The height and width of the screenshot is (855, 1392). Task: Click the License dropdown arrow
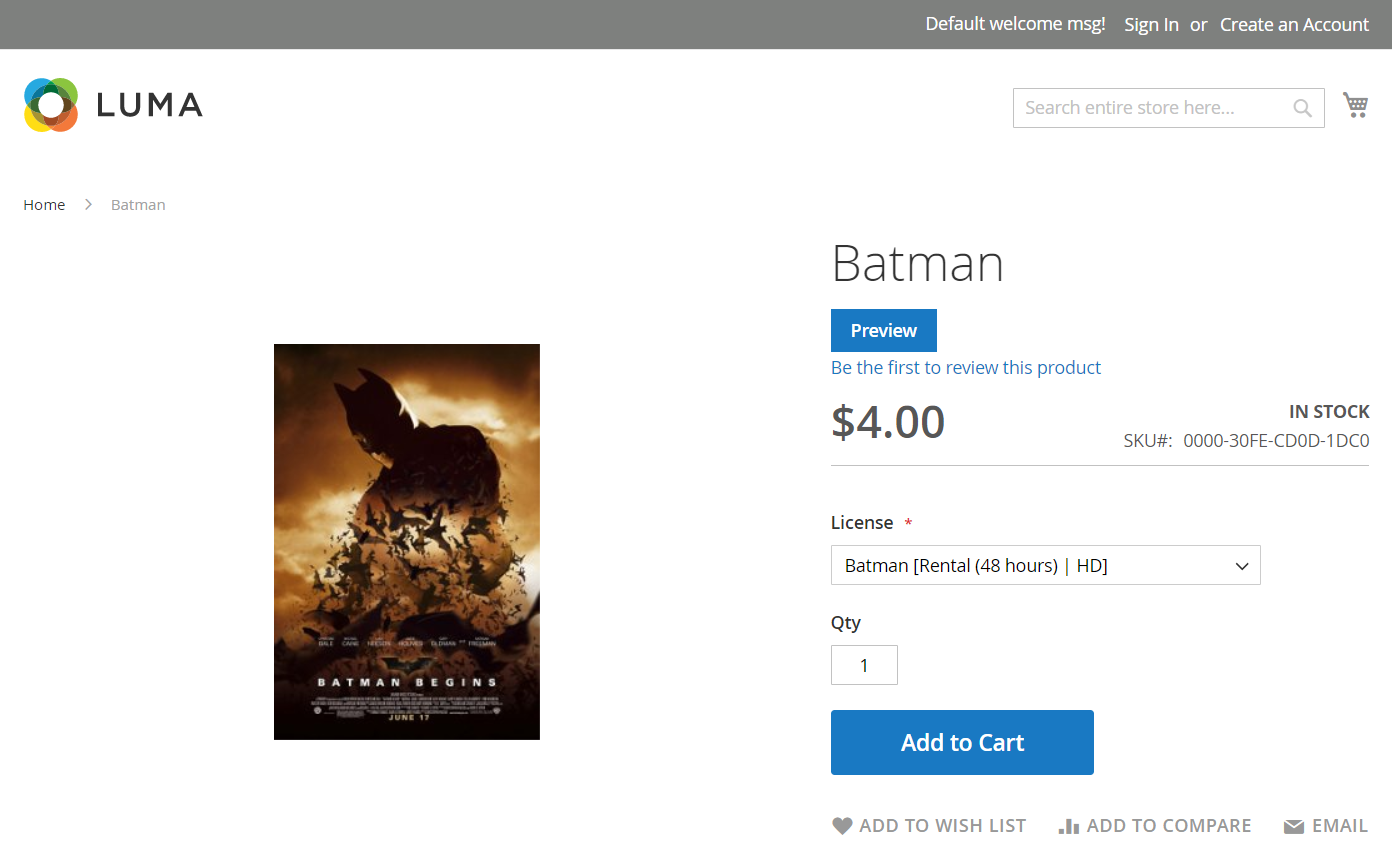click(1242, 566)
